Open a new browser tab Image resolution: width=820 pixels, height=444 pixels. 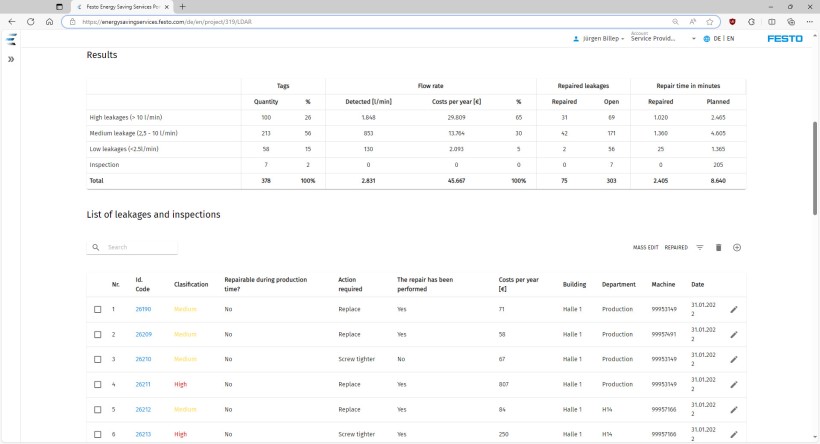(183, 7)
